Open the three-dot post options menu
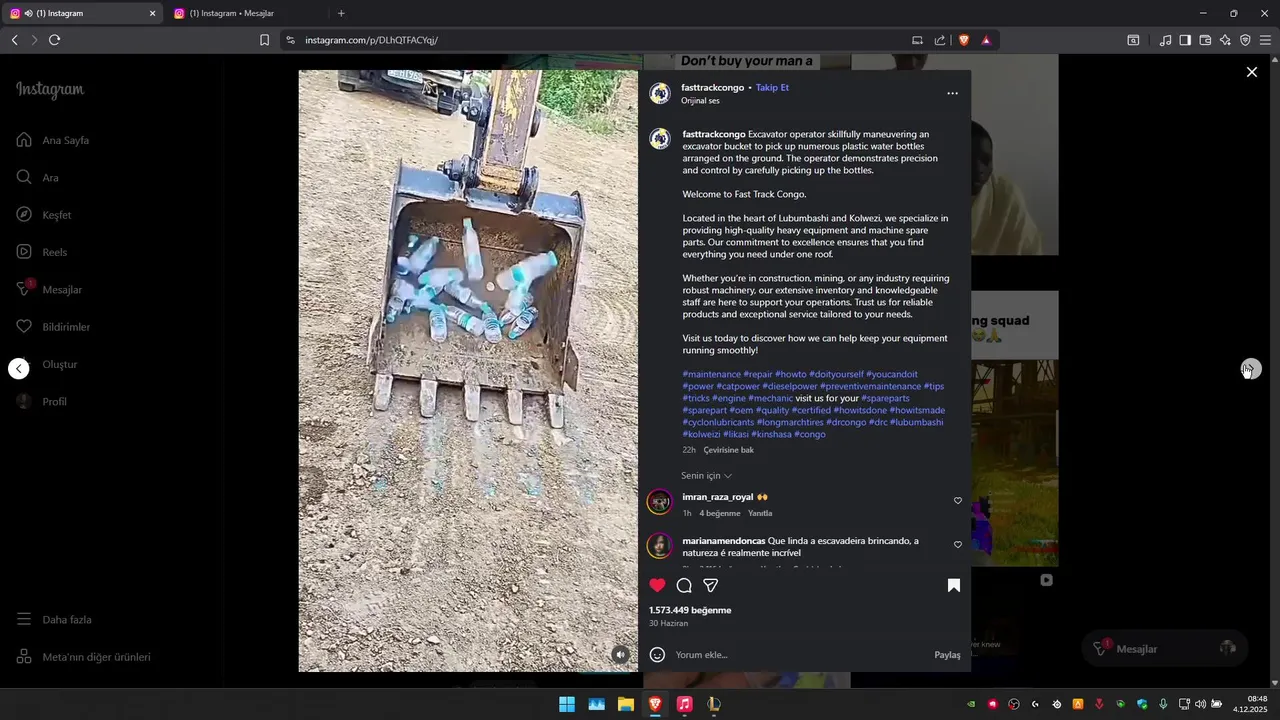Screen dimensions: 1280x720 coord(952,93)
